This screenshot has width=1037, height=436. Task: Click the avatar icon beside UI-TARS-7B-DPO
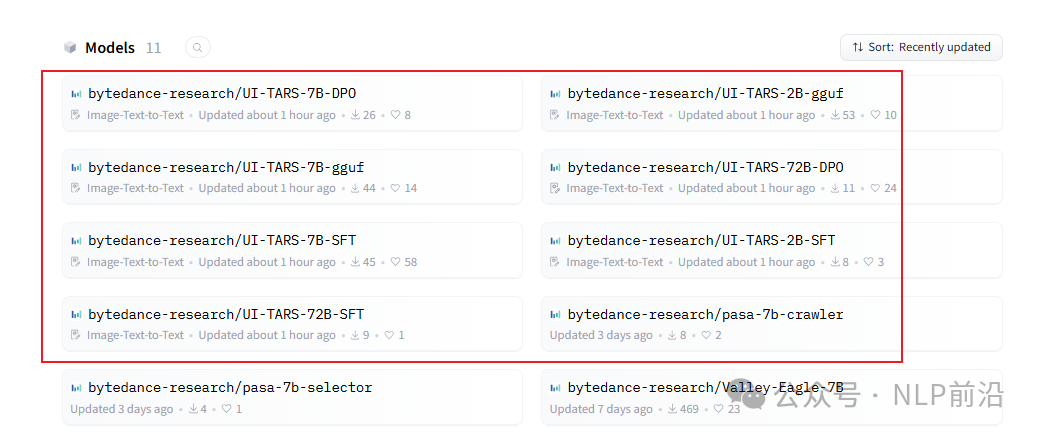pyautogui.click(x=76, y=94)
